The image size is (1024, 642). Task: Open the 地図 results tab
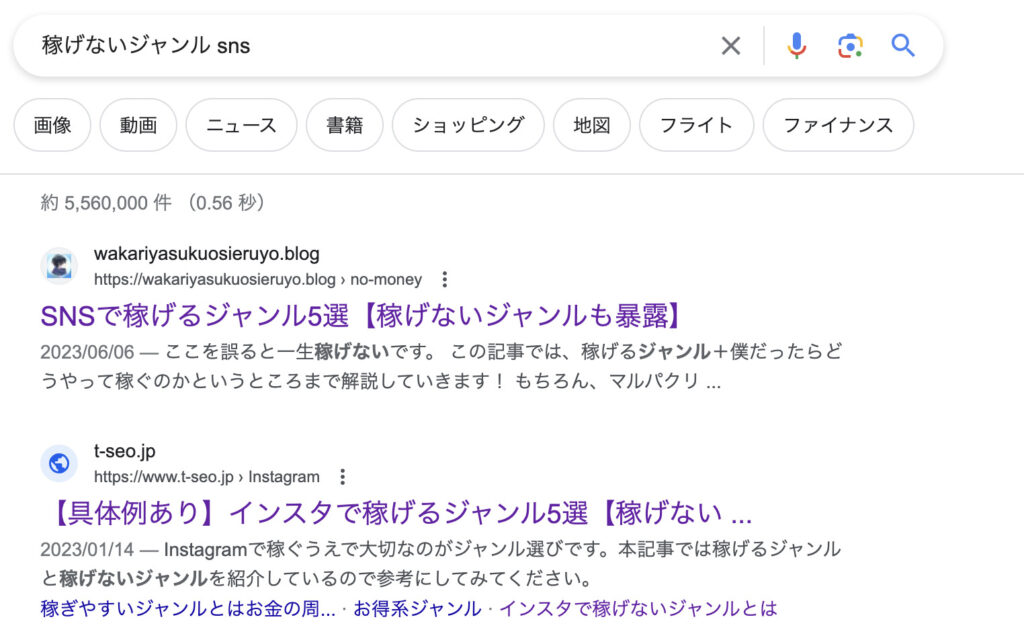(x=592, y=125)
